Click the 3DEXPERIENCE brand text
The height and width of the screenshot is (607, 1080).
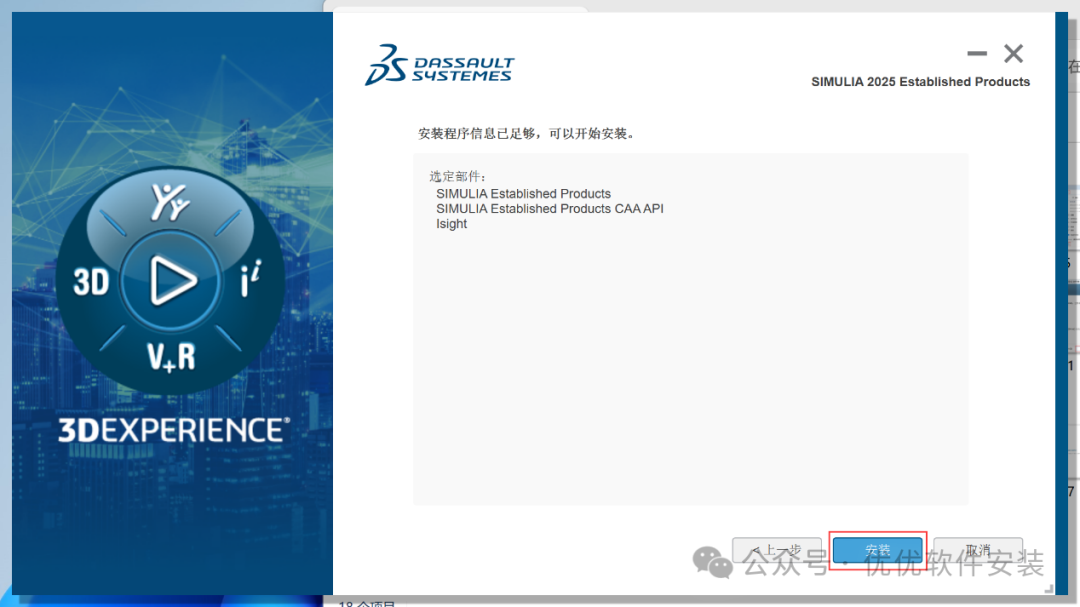pyautogui.click(x=172, y=431)
